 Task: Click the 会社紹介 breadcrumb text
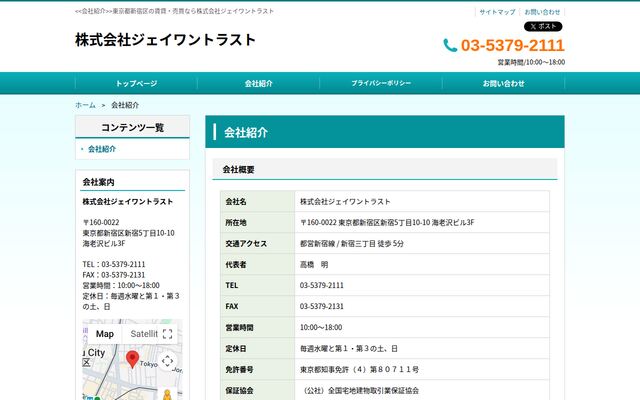(125, 105)
